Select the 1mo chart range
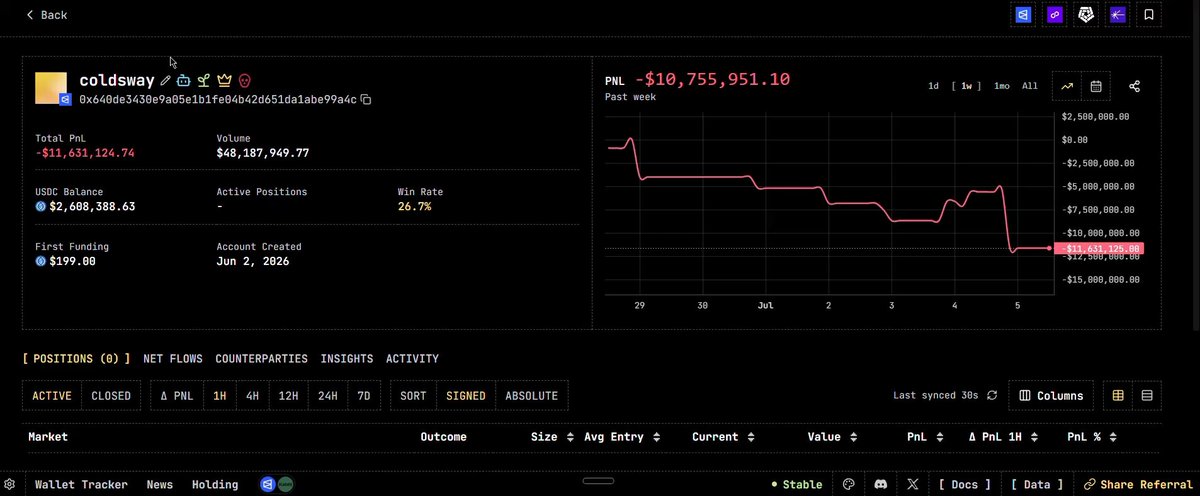 [x=1001, y=86]
